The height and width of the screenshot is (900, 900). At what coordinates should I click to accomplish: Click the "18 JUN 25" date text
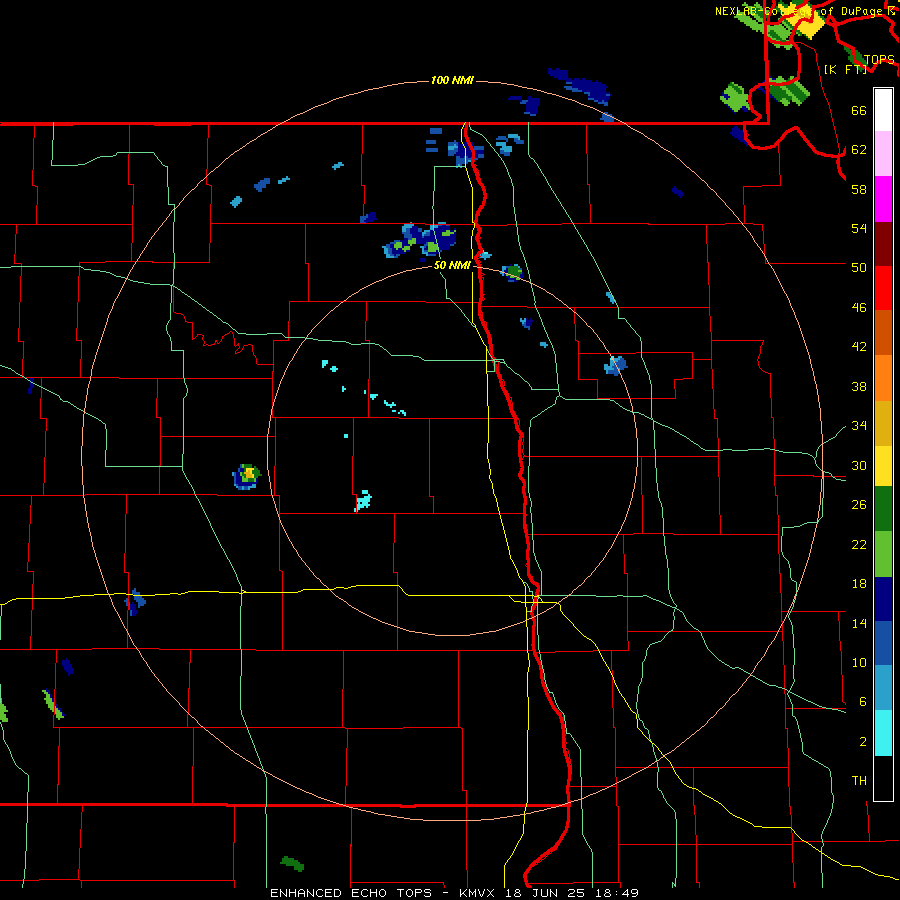click(545, 893)
